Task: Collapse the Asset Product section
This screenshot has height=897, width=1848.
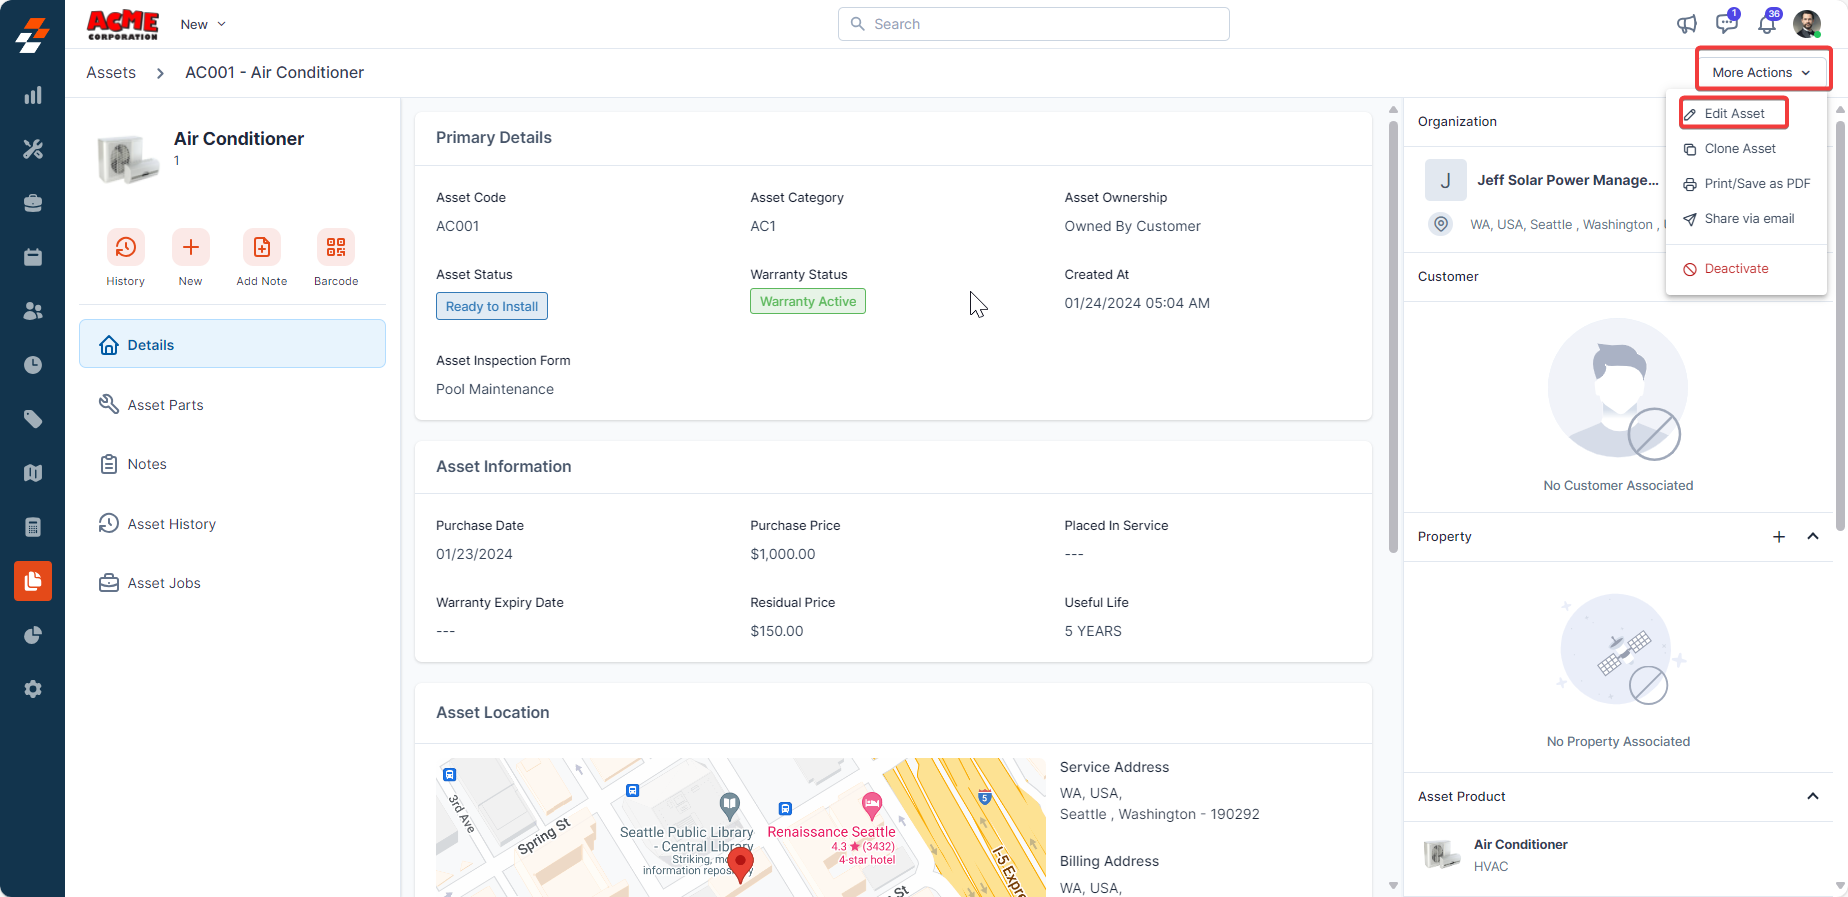Action: [1813, 796]
